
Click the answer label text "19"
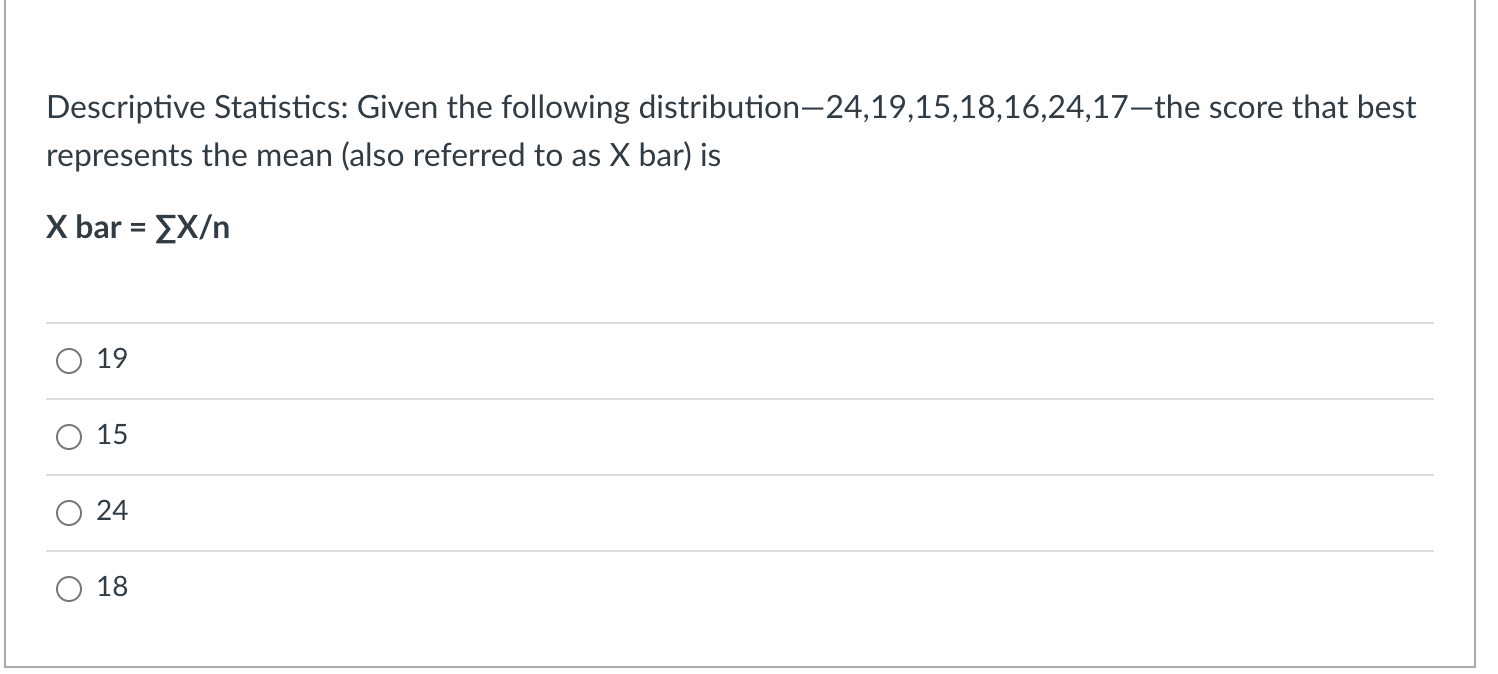(113, 359)
